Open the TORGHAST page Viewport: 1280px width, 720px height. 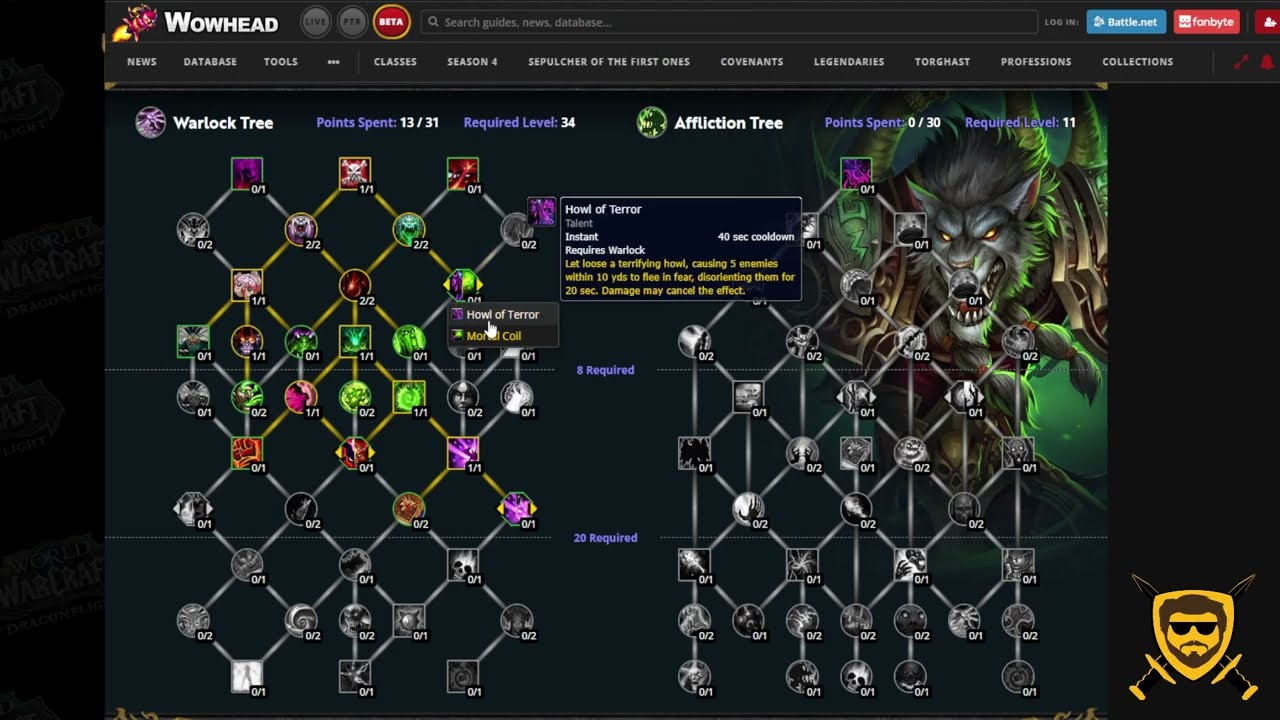(942, 62)
